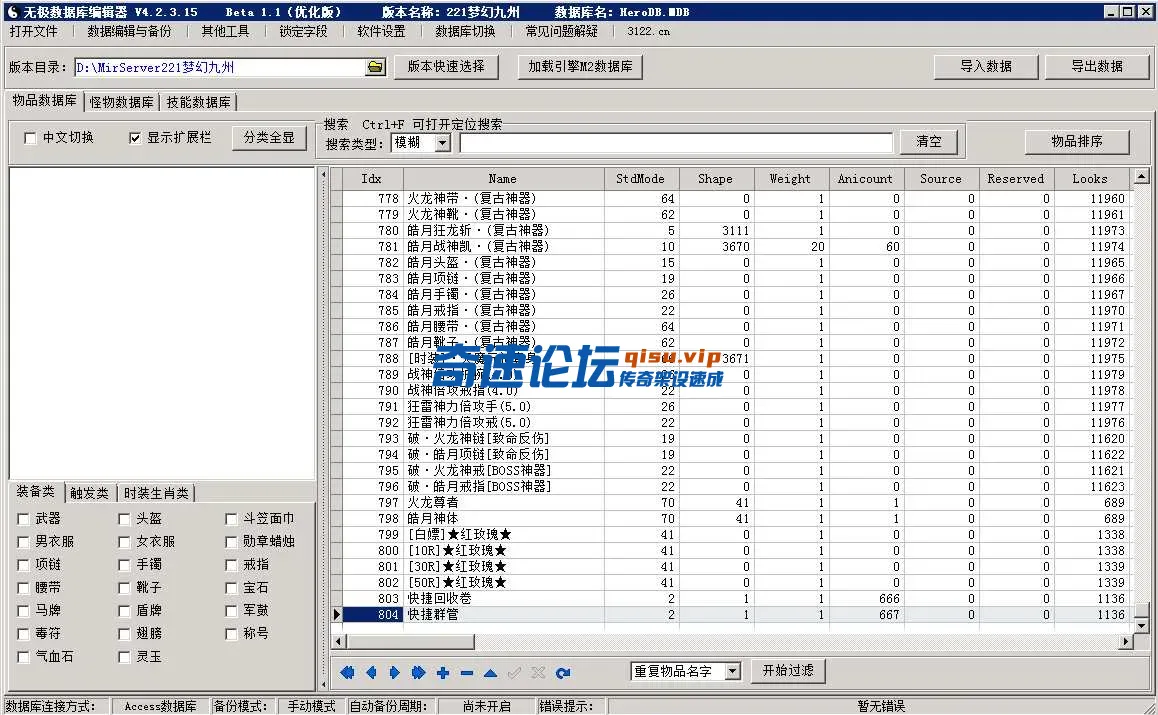
Task: Click the 导入数据 button
Action: tap(986, 66)
